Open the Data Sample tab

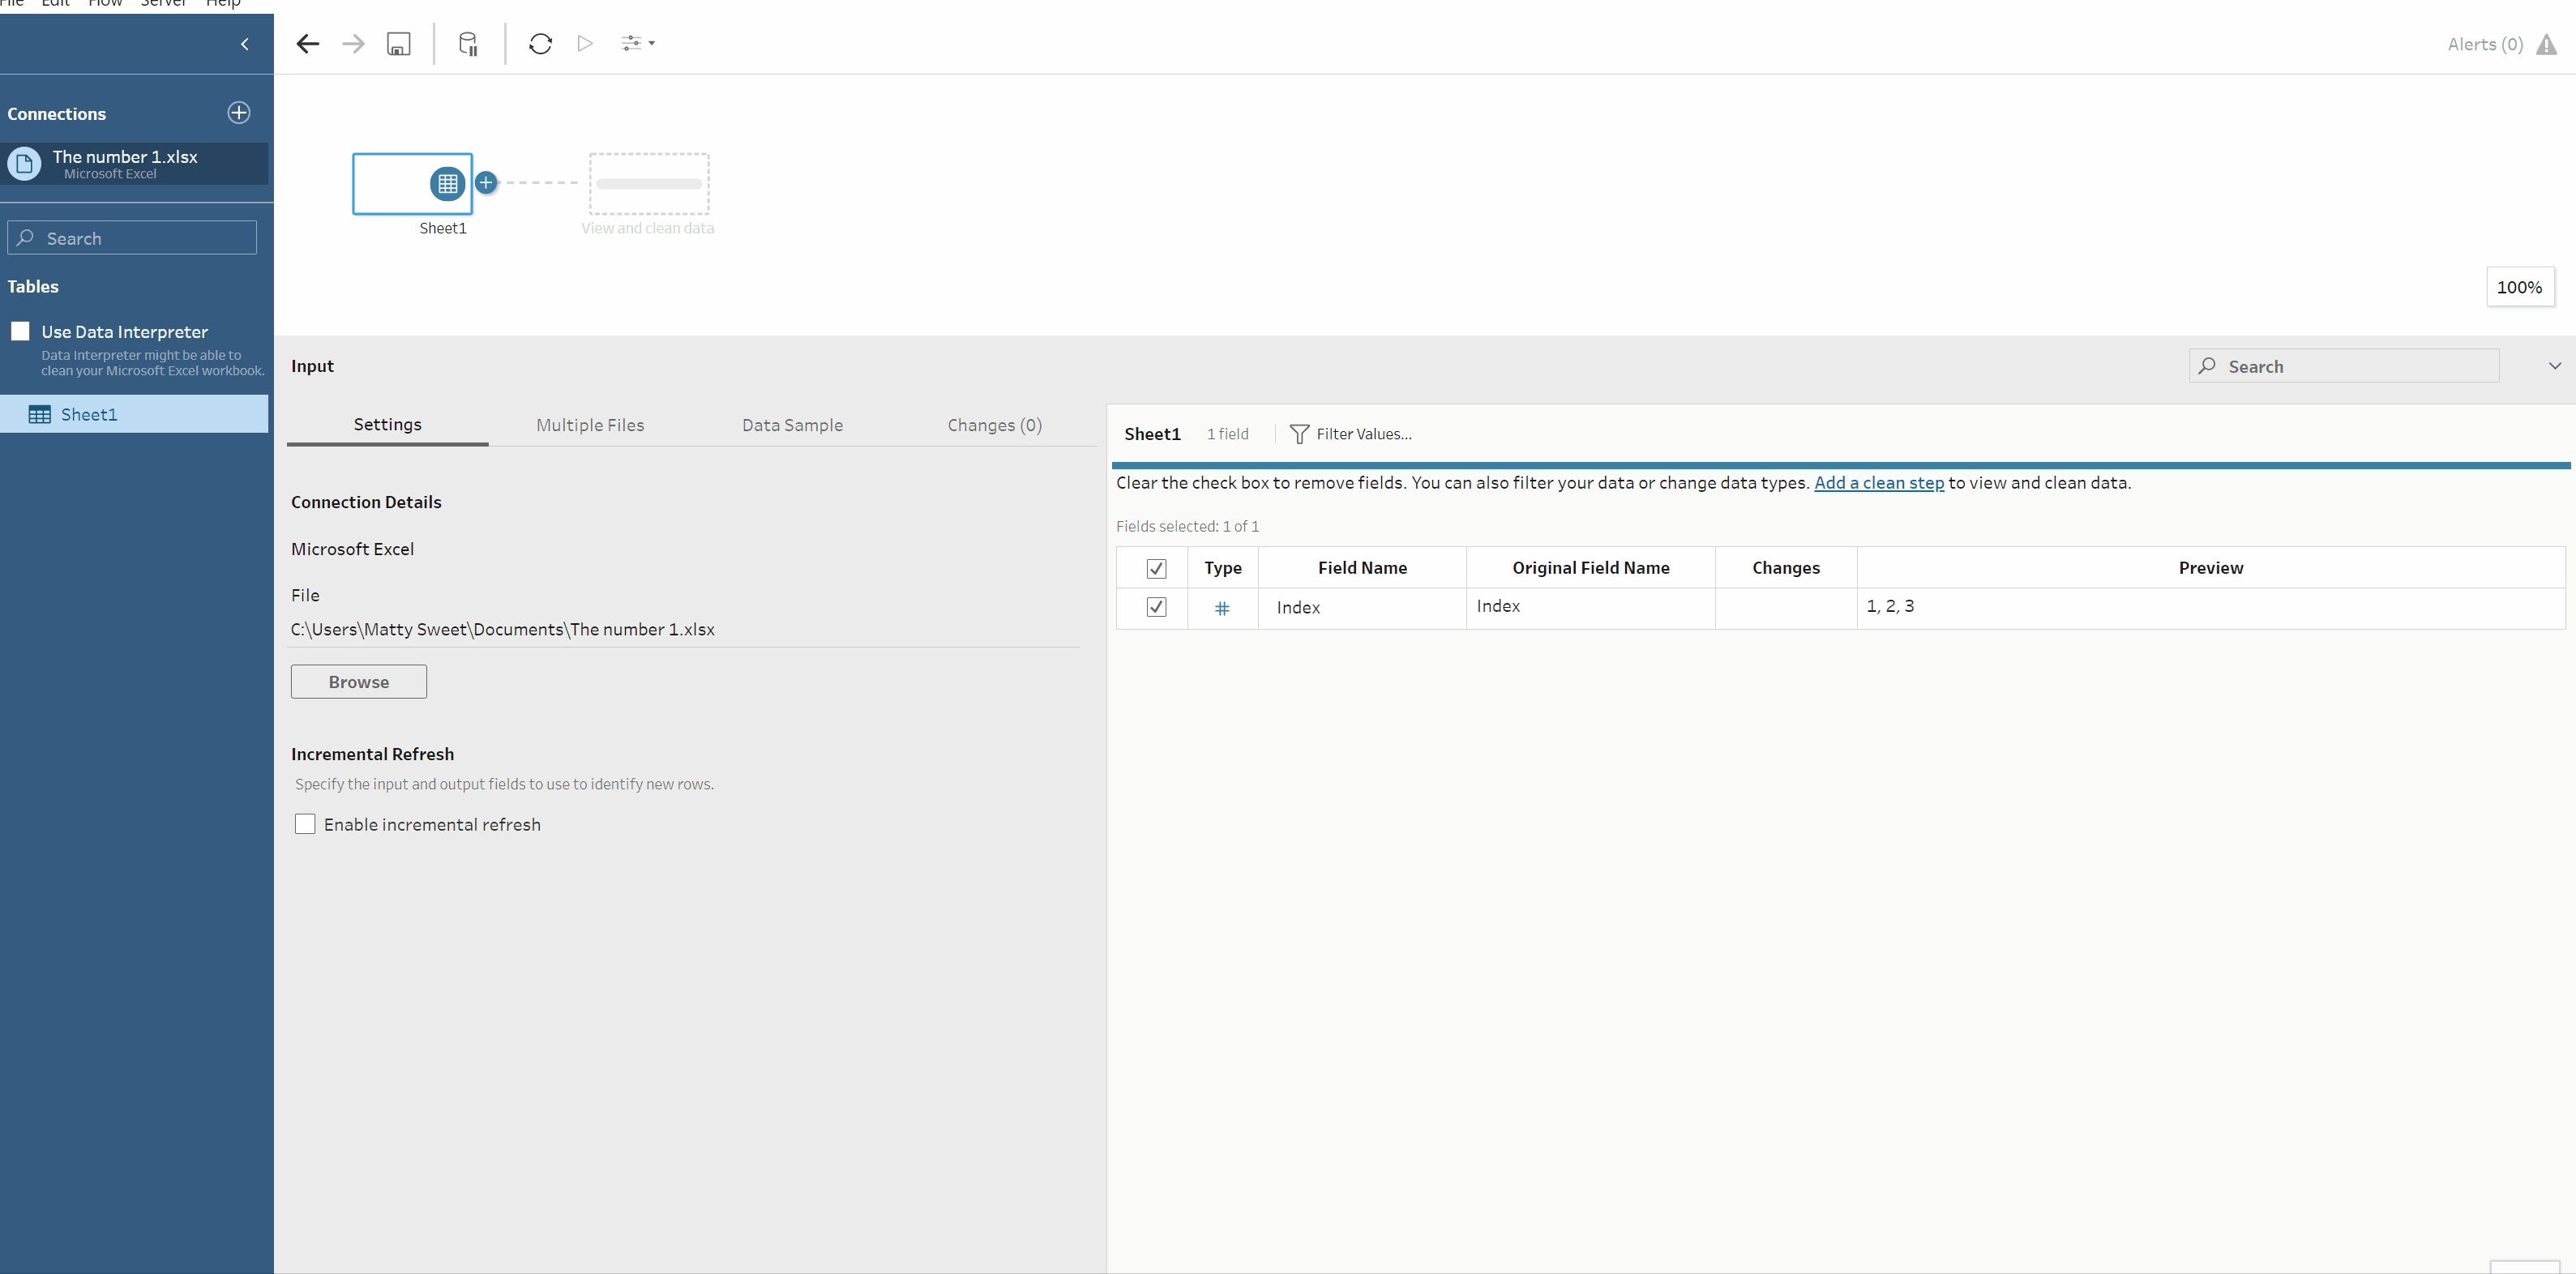click(x=792, y=425)
